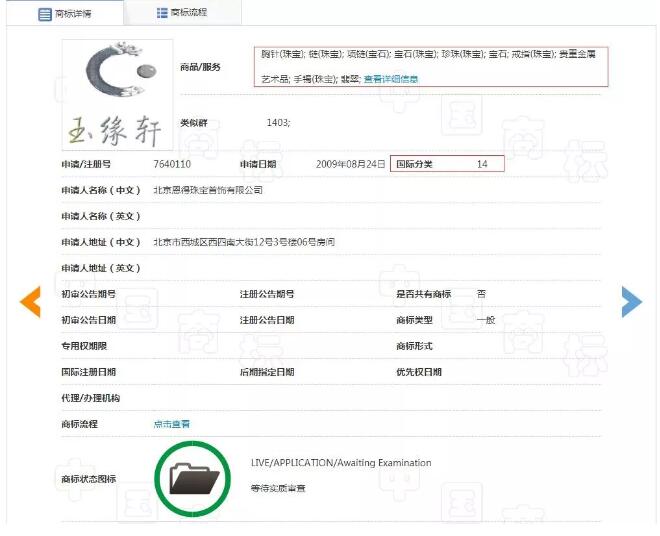Go to previous trademark with orange arrow
The height and width of the screenshot is (536, 660).
(x=30, y=301)
